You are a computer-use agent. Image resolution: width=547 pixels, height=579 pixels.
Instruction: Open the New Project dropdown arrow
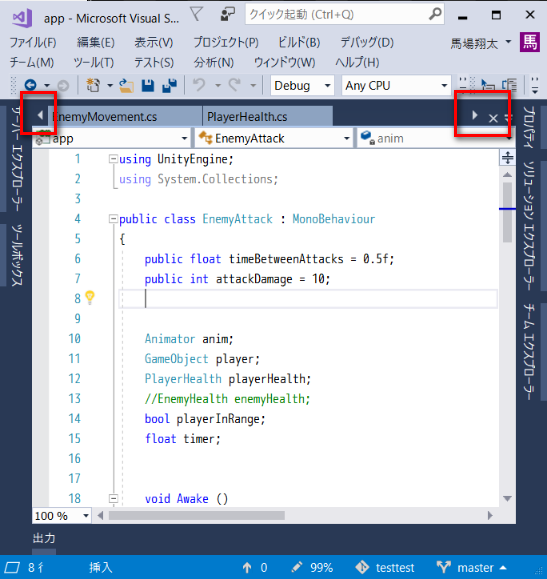coord(110,86)
